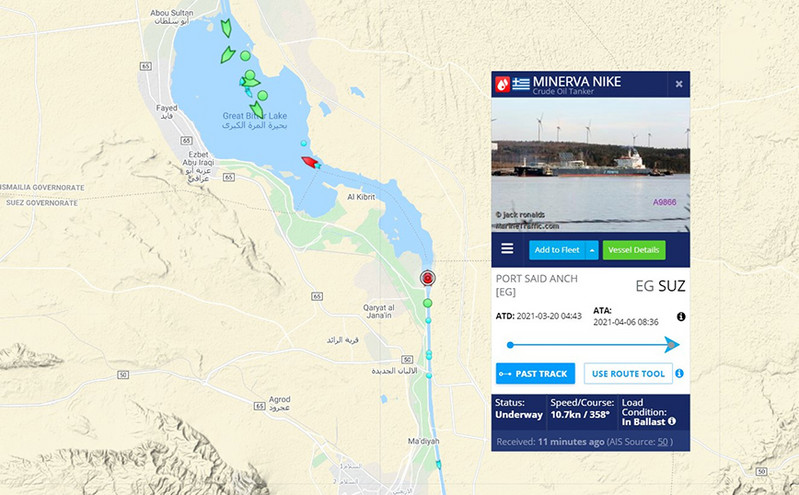
Task: Click the Greek flag icon beside MINERVA NIKE
Action: (521, 84)
